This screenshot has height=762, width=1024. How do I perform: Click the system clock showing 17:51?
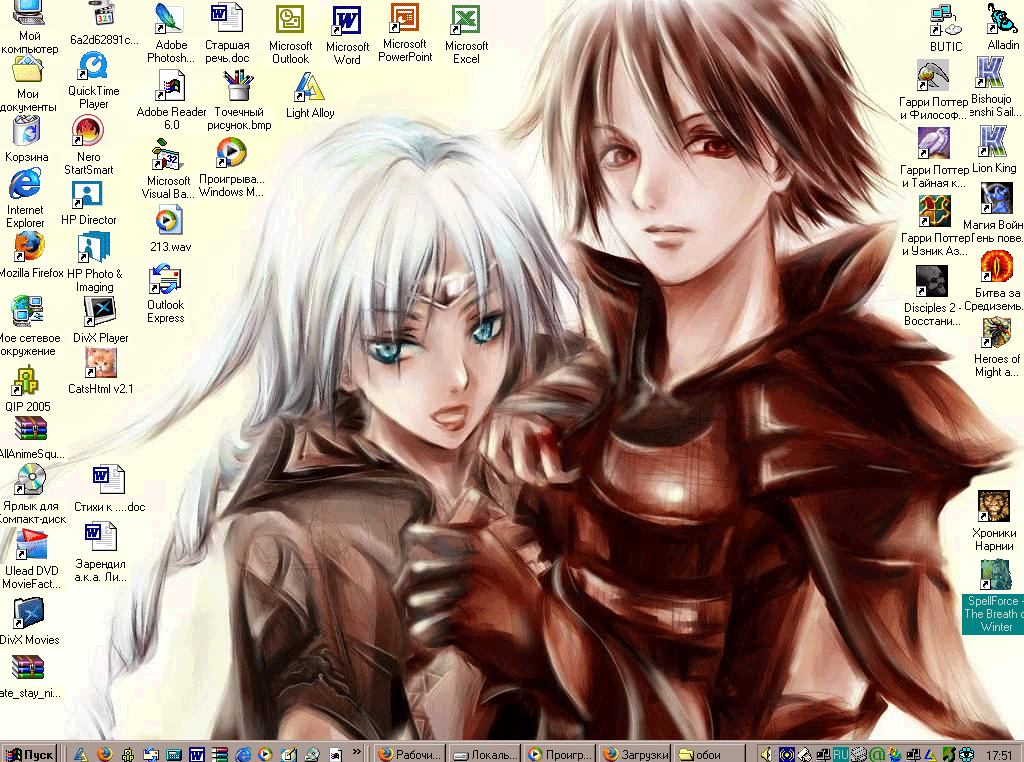coord(999,755)
